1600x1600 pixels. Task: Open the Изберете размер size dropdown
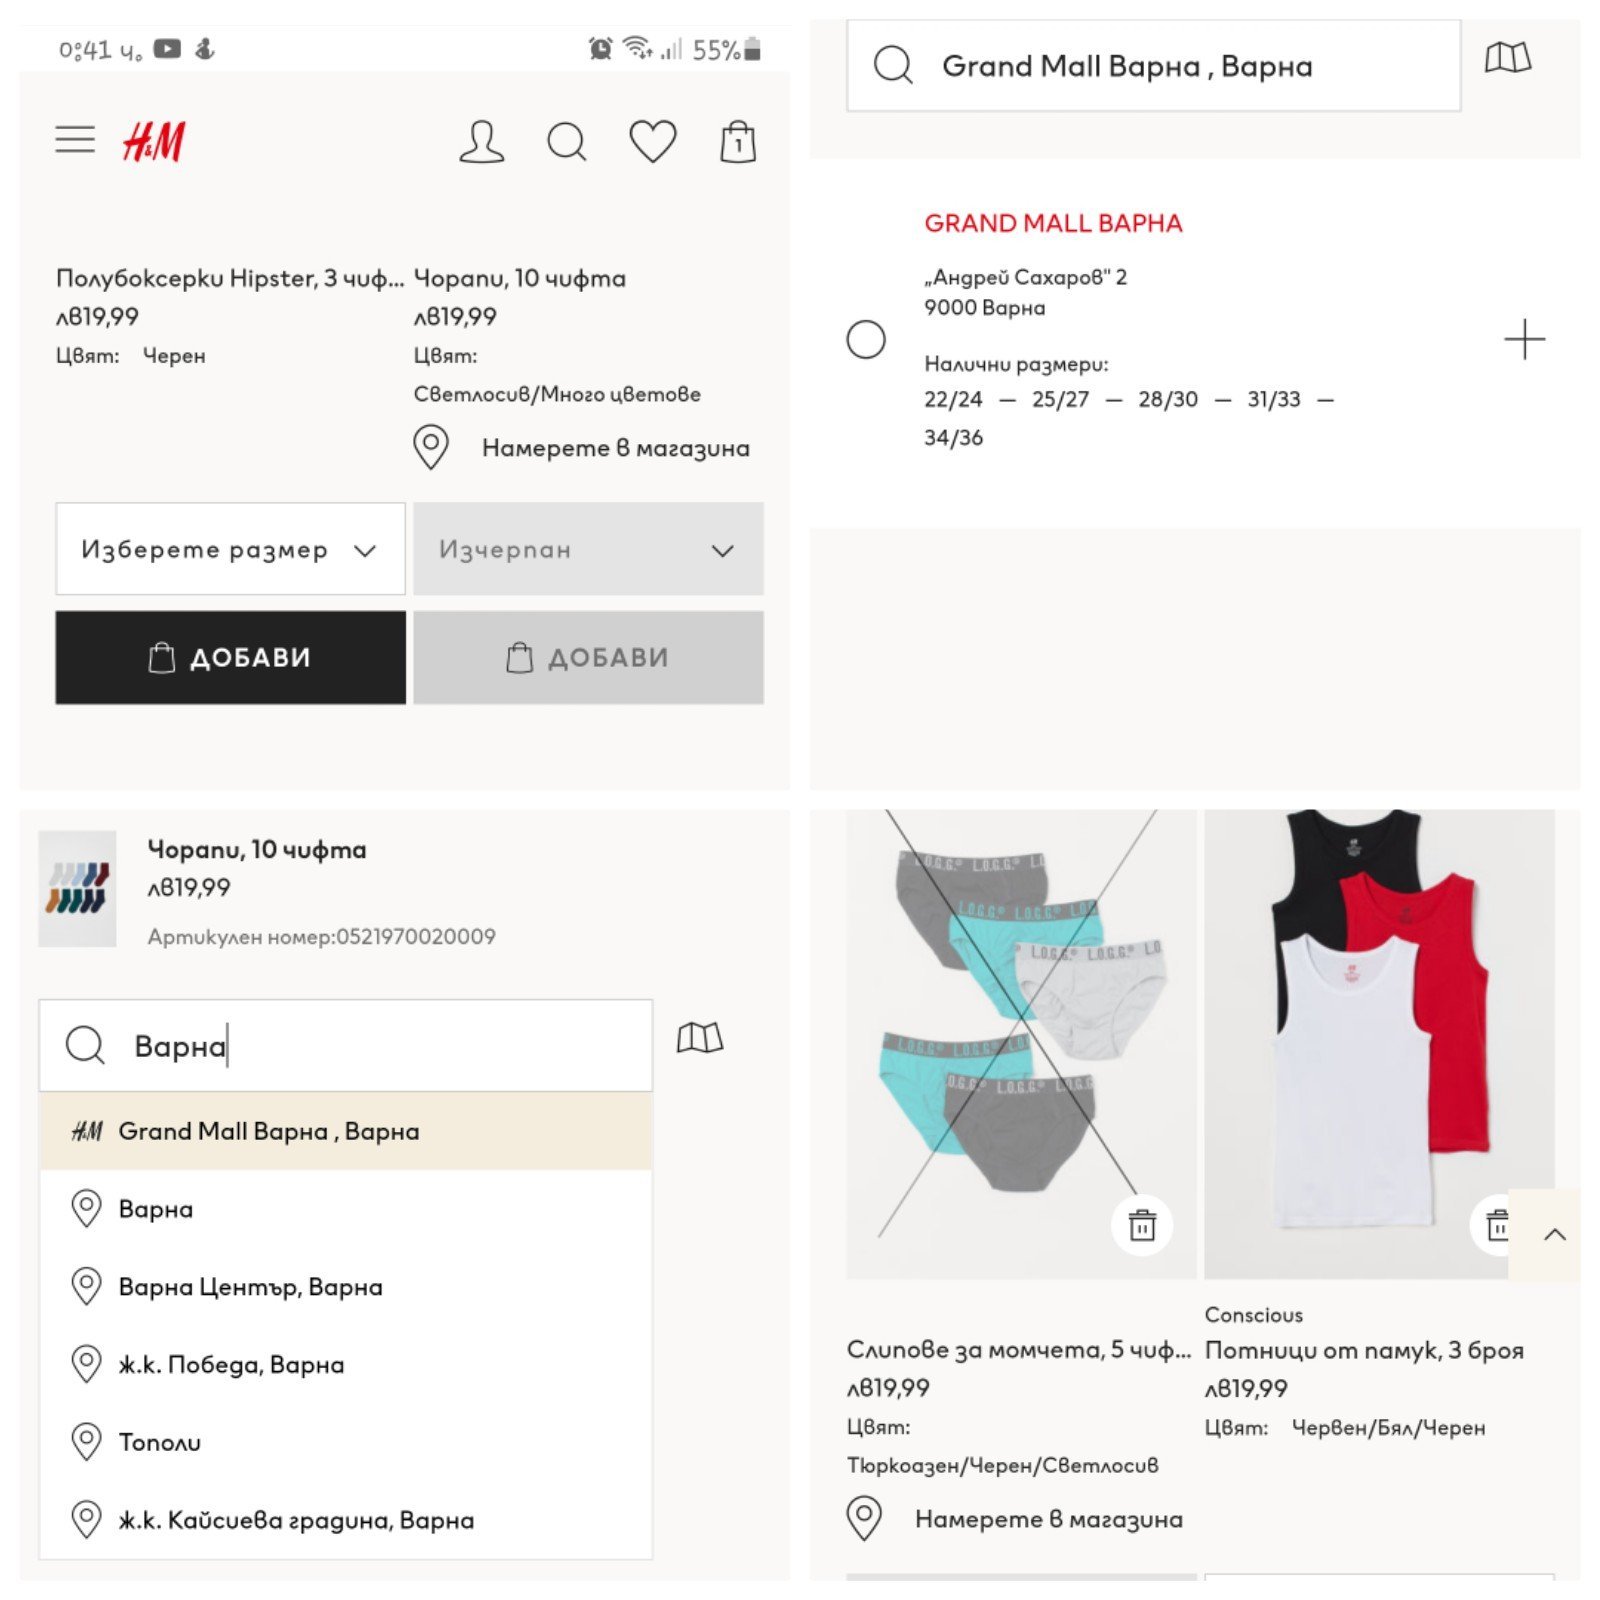[230, 549]
